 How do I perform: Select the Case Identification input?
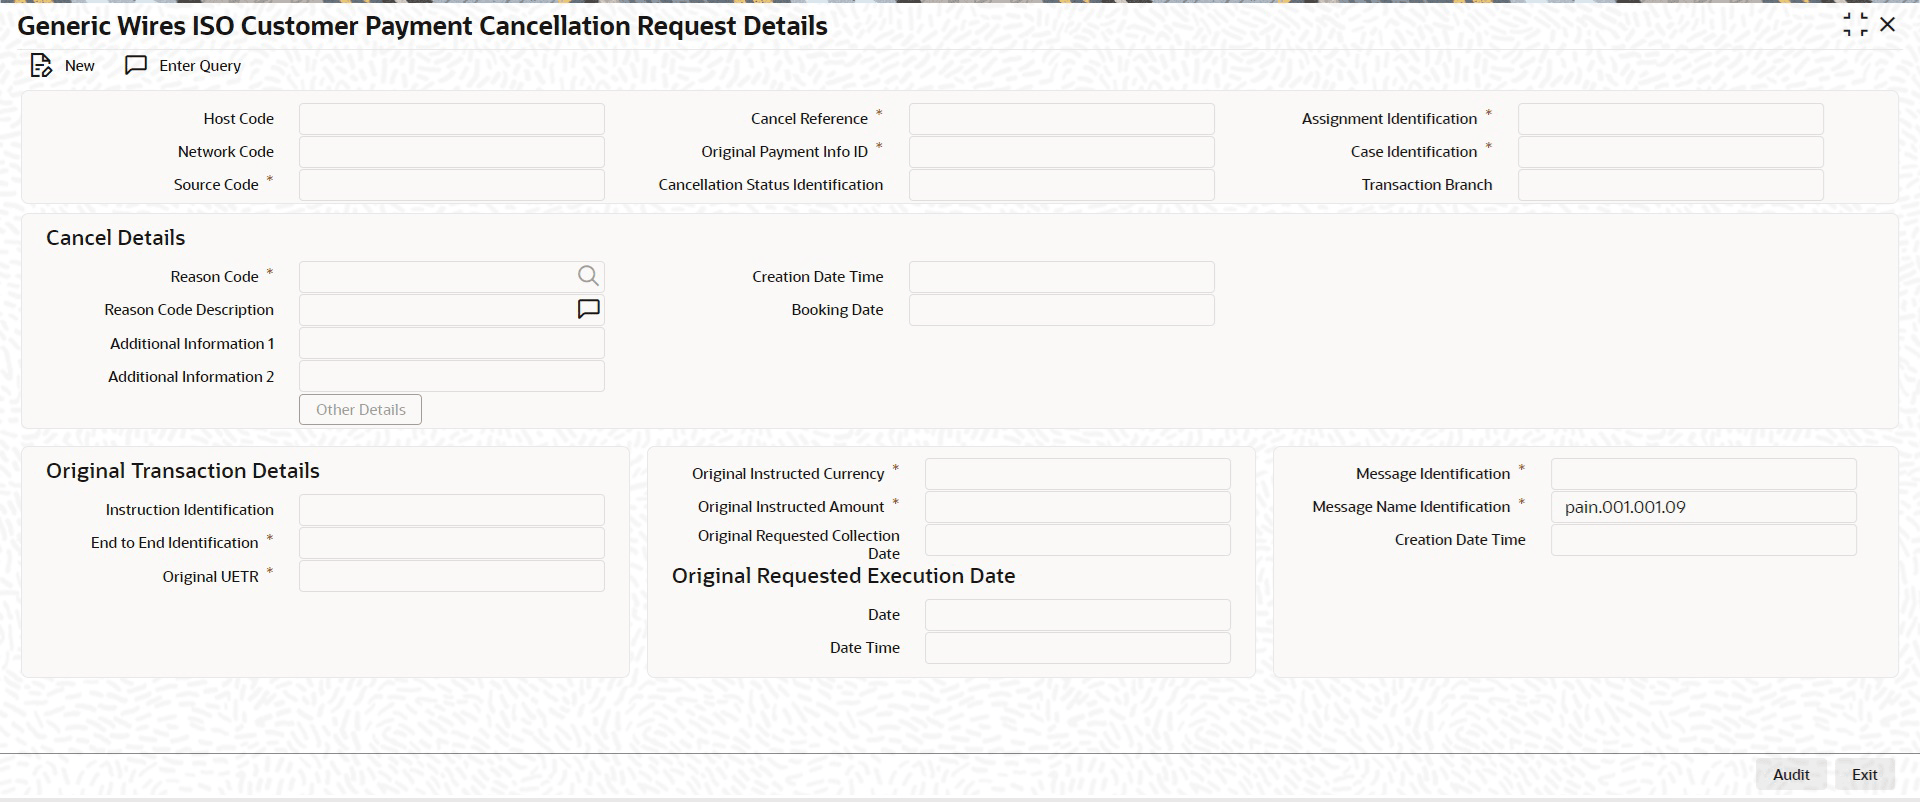(x=1671, y=152)
